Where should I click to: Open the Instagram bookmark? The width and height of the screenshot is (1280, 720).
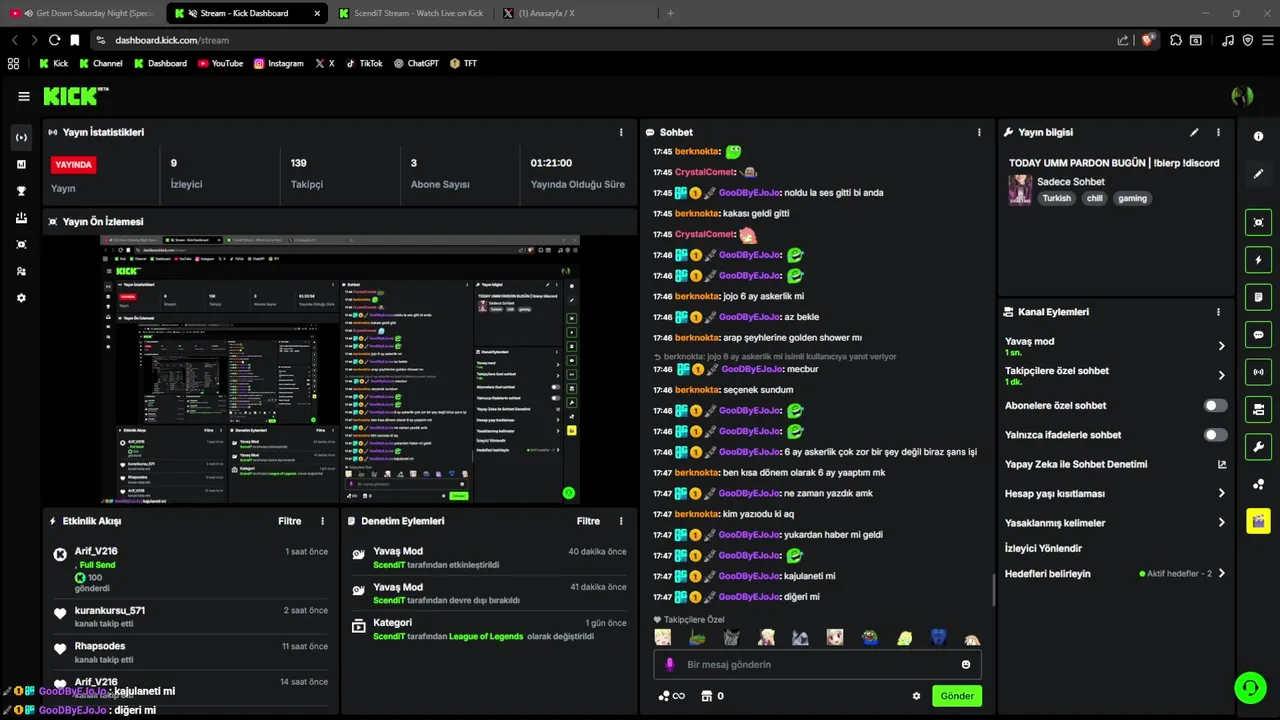[278, 63]
